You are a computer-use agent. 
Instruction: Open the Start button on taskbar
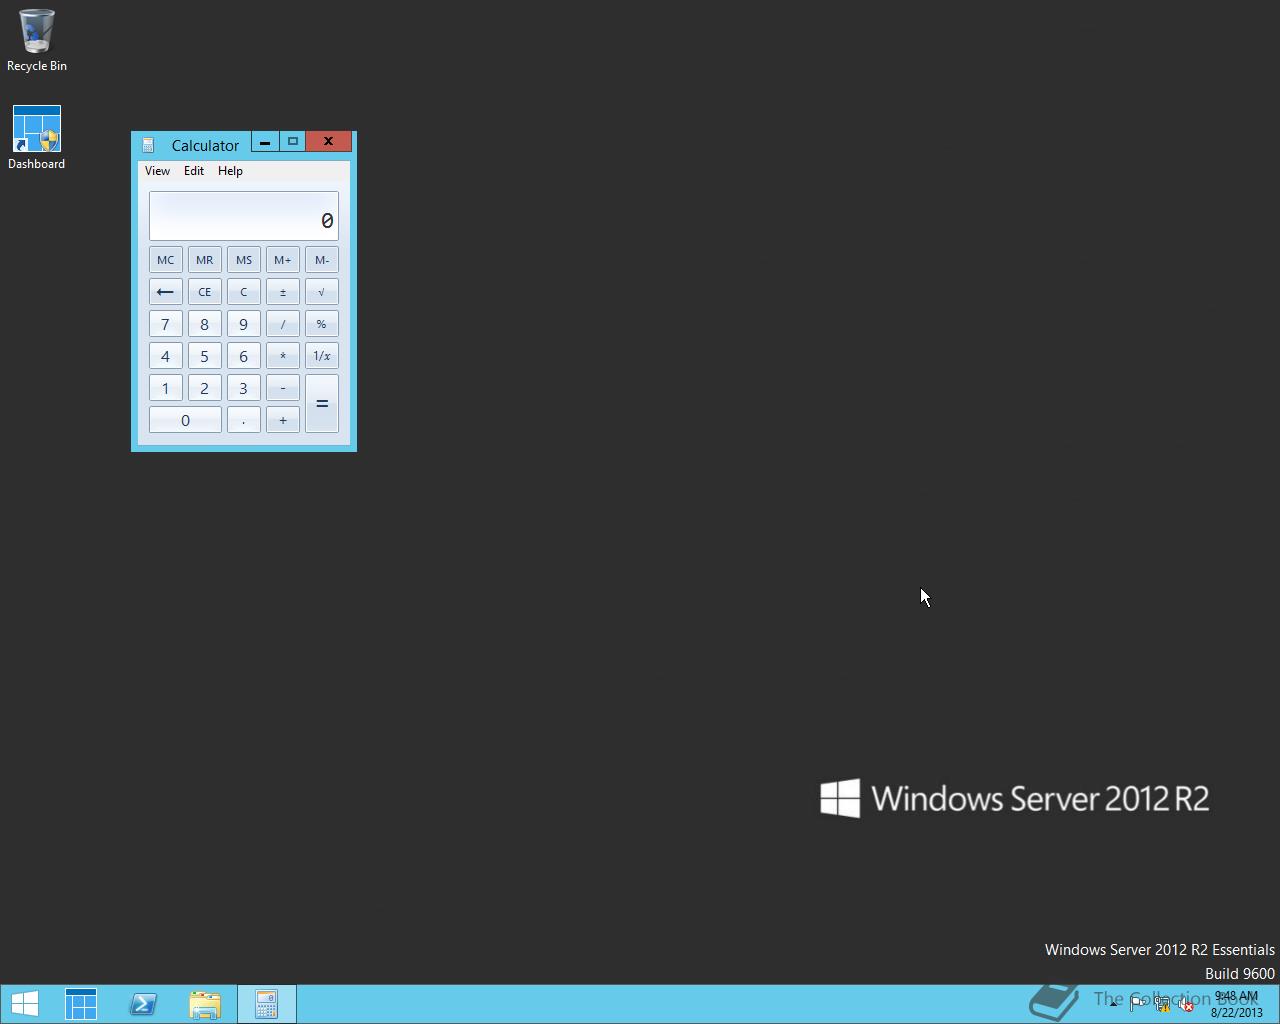(24, 1004)
